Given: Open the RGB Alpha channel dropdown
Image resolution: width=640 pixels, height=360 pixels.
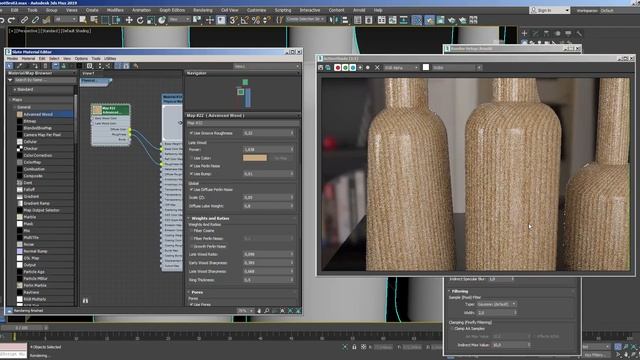Looking at the screenshot, I should (401, 67).
